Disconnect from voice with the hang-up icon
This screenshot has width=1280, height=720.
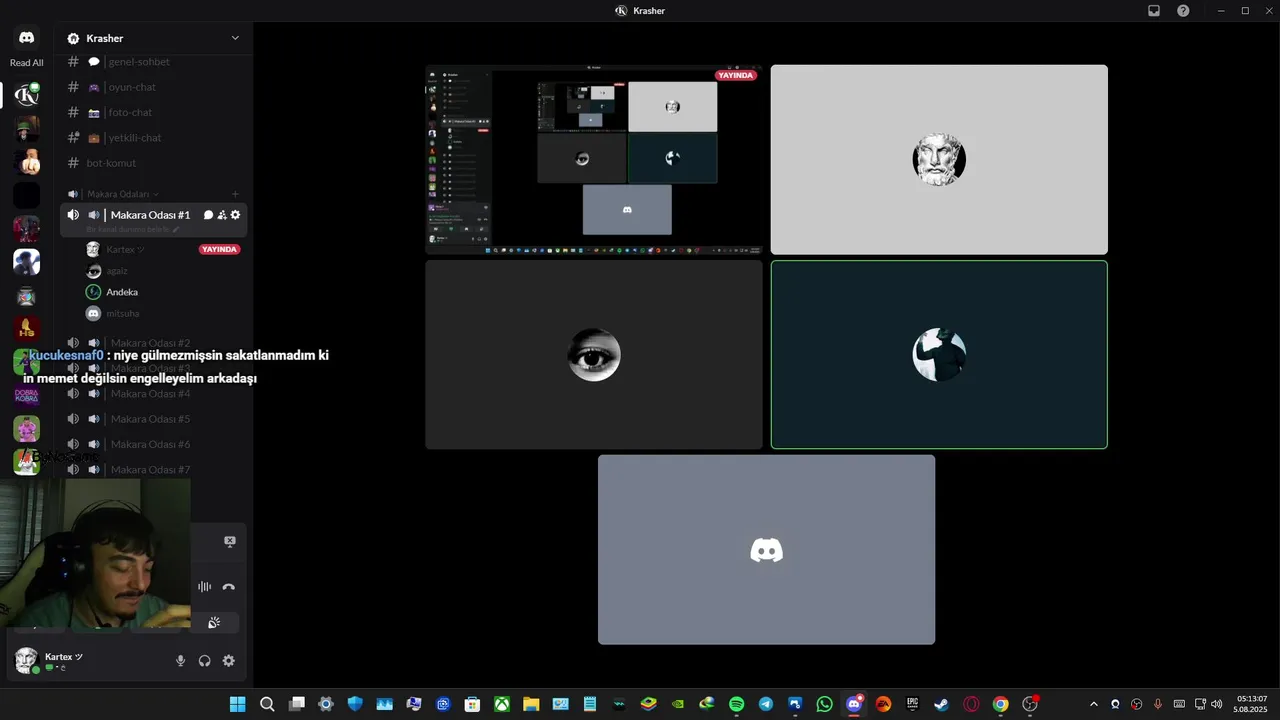[x=229, y=587]
